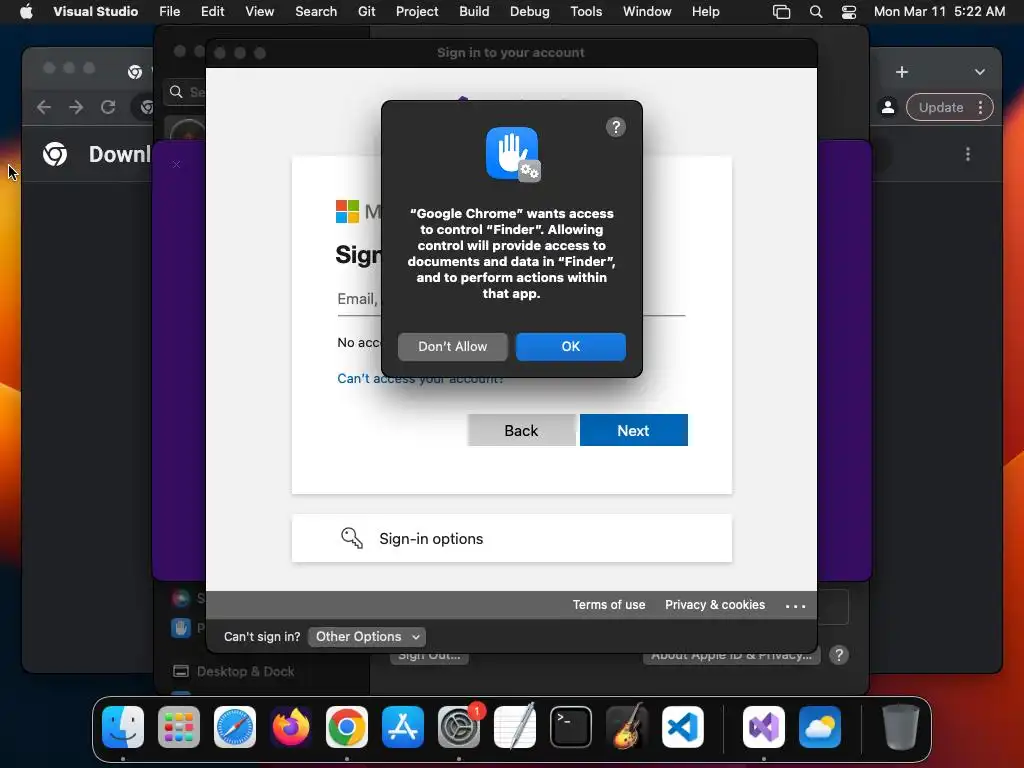Open the cloud weather app in Dock

click(820, 727)
